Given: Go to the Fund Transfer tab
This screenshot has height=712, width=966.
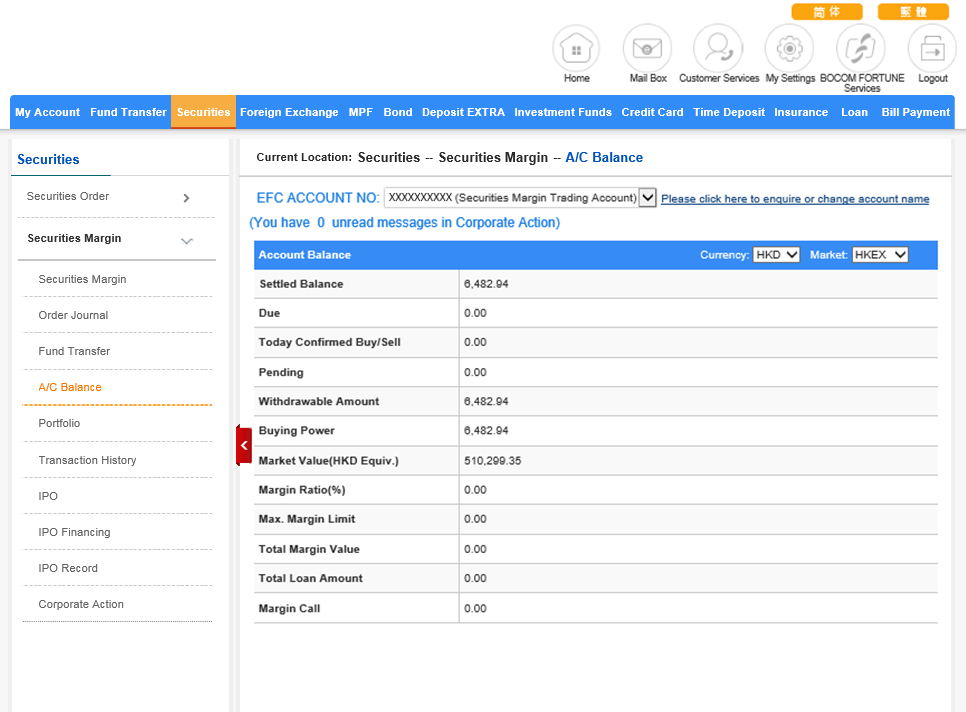Looking at the screenshot, I should click(128, 112).
